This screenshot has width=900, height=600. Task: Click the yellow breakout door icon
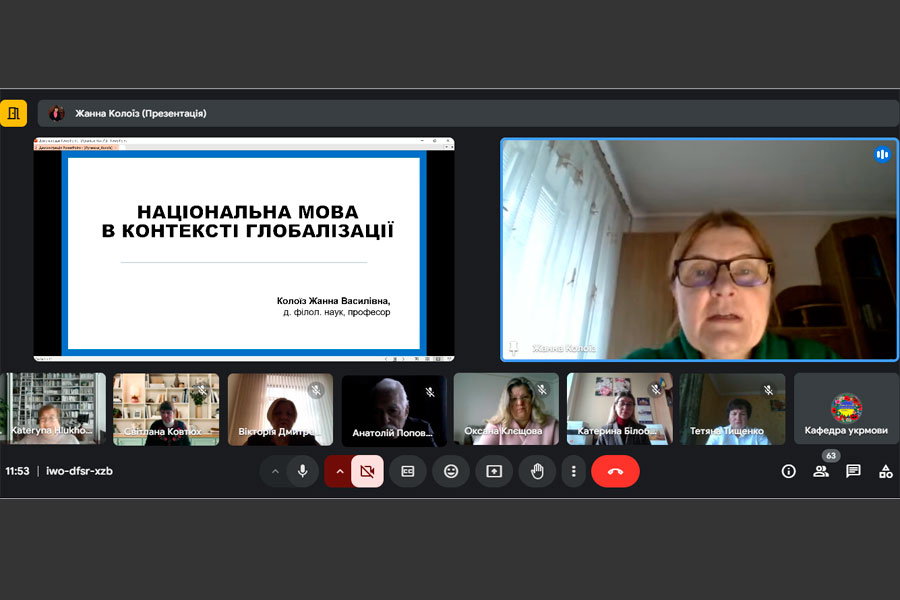coord(13,113)
